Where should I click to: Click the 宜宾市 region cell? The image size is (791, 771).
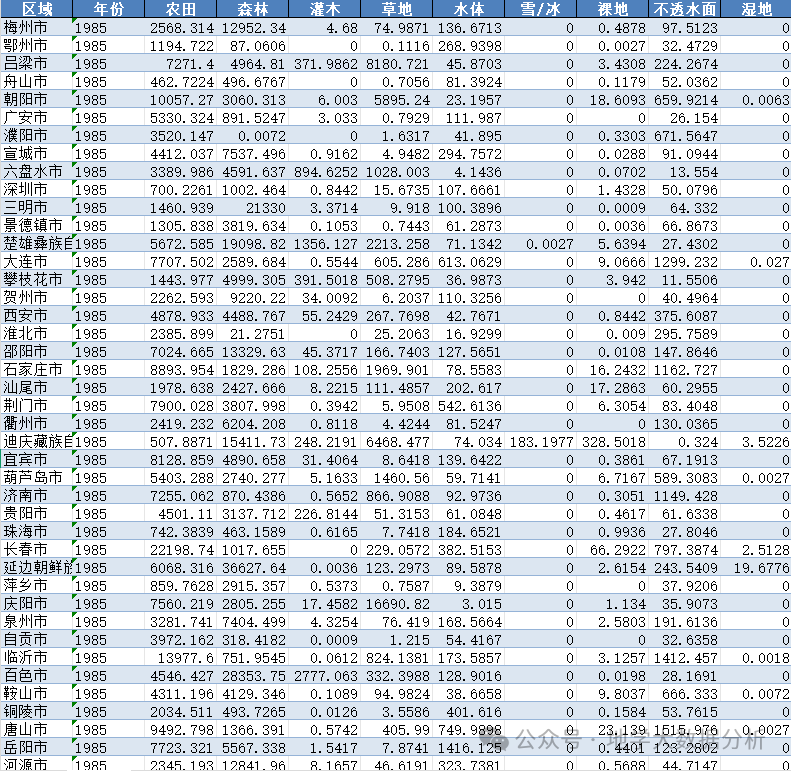point(37,460)
